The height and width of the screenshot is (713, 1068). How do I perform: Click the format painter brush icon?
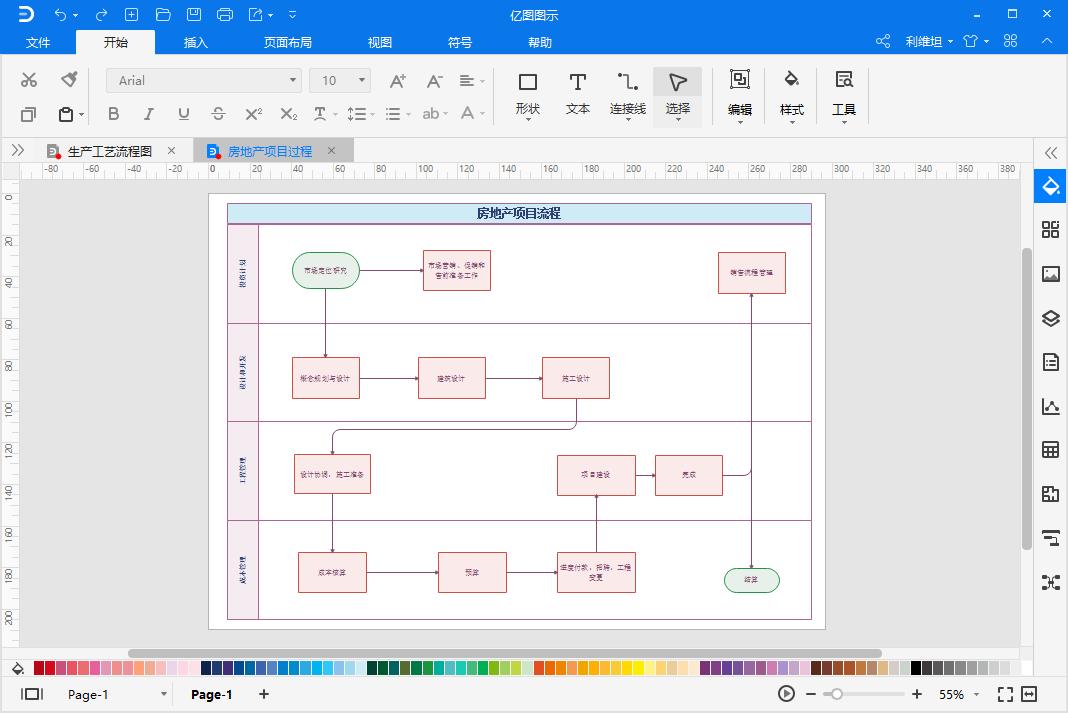point(68,80)
